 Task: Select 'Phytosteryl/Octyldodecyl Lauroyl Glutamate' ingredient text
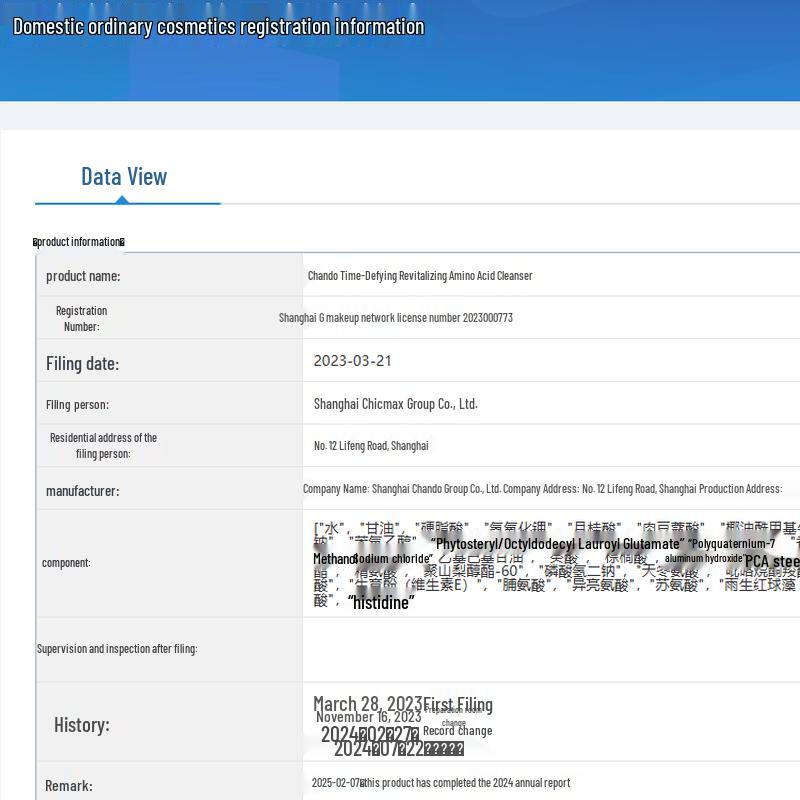pyautogui.click(x=557, y=544)
